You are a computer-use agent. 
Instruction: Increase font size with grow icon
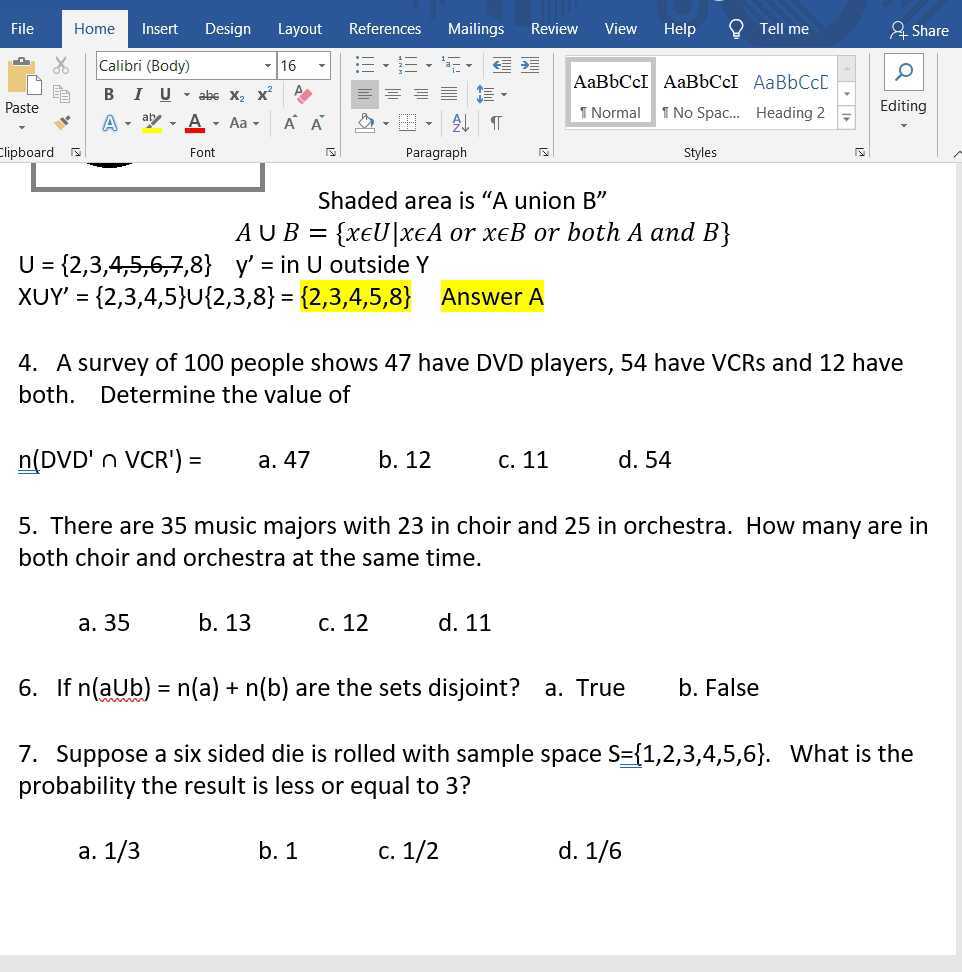[289, 123]
